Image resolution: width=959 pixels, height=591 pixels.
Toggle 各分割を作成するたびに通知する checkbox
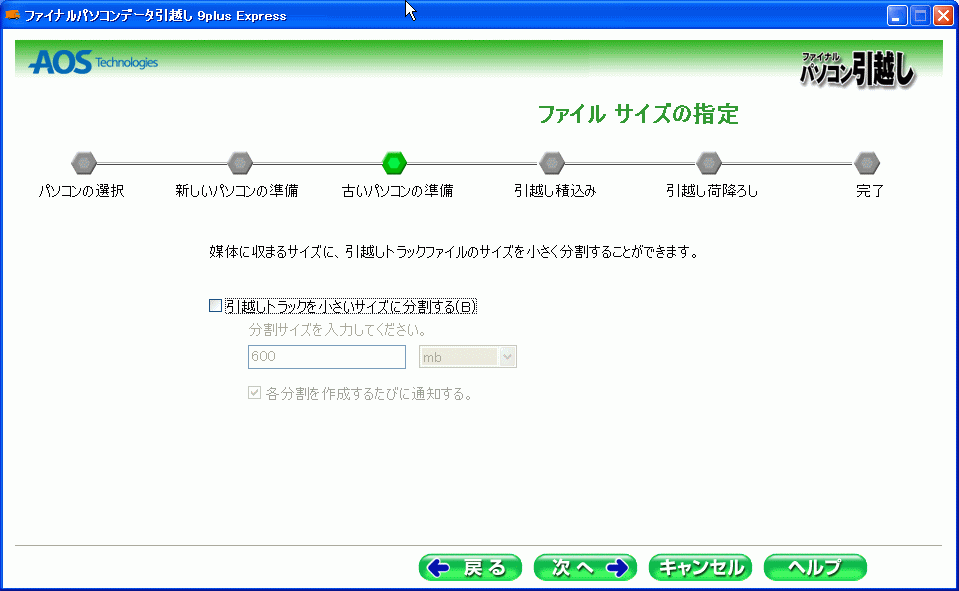[254, 394]
